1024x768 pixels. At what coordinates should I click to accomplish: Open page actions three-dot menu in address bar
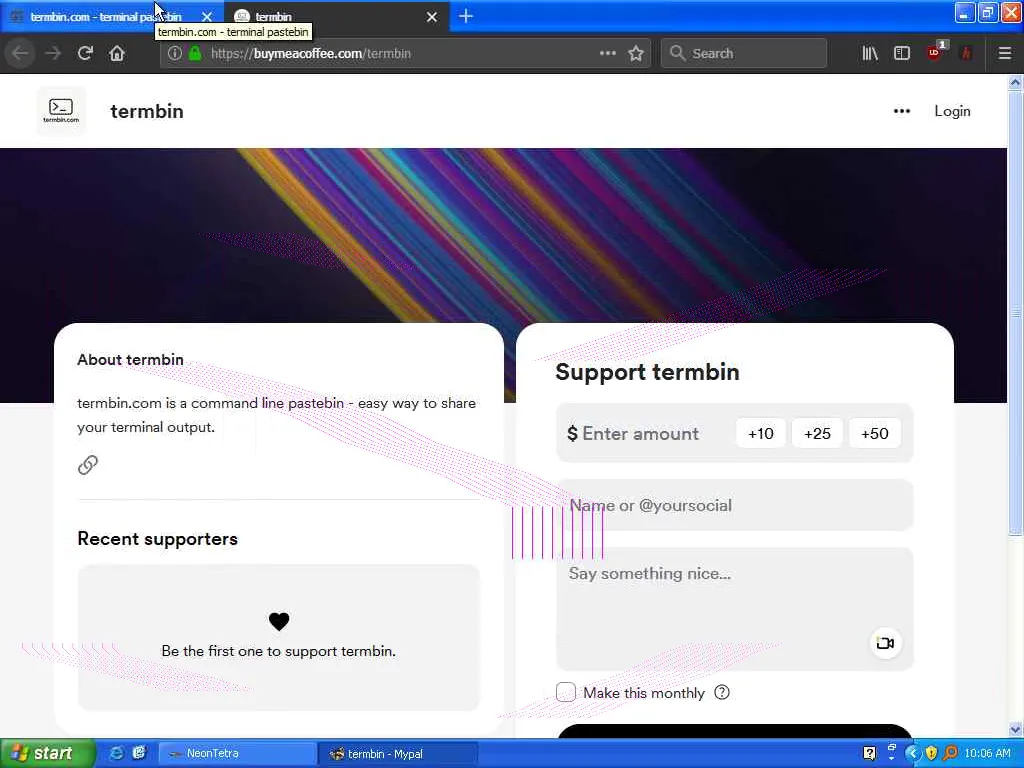[x=607, y=53]
